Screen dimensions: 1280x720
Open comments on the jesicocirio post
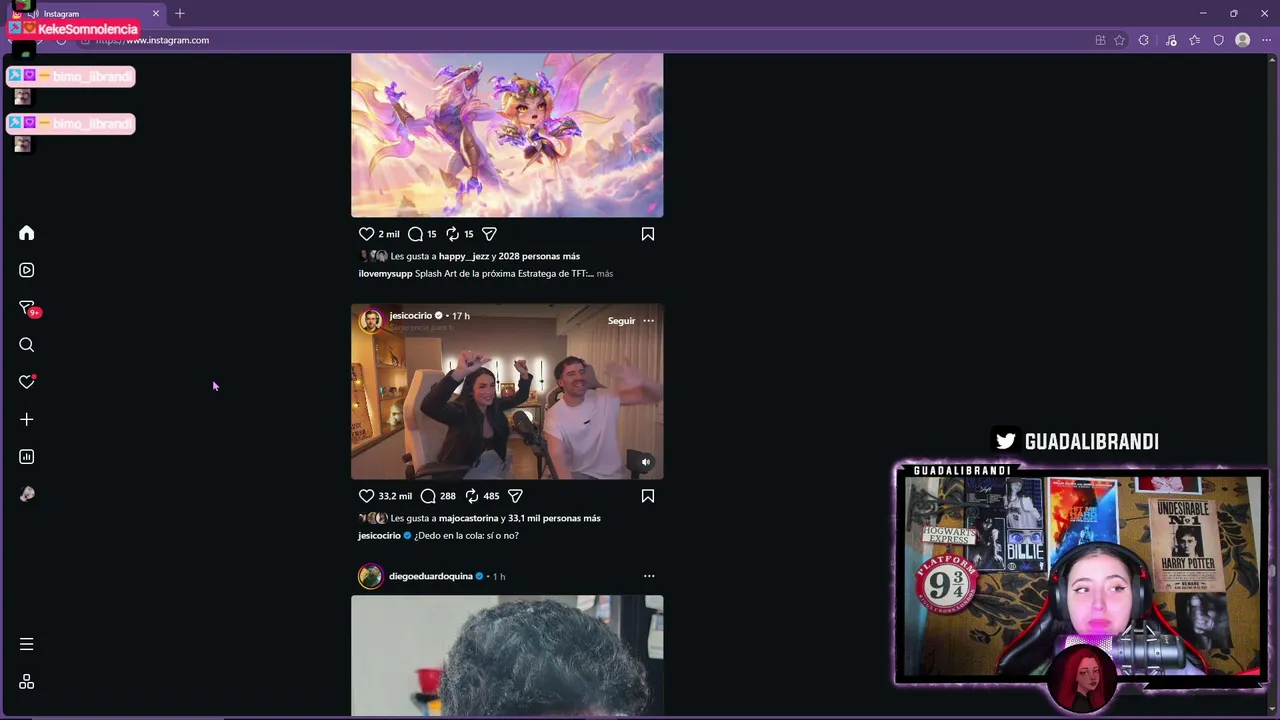coord(428,496)
